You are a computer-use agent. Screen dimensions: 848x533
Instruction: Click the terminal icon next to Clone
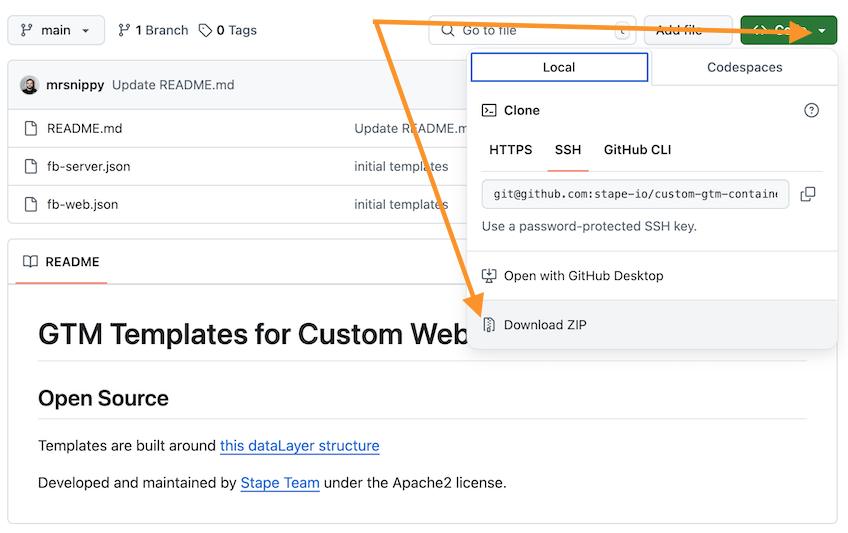[489, 110]
